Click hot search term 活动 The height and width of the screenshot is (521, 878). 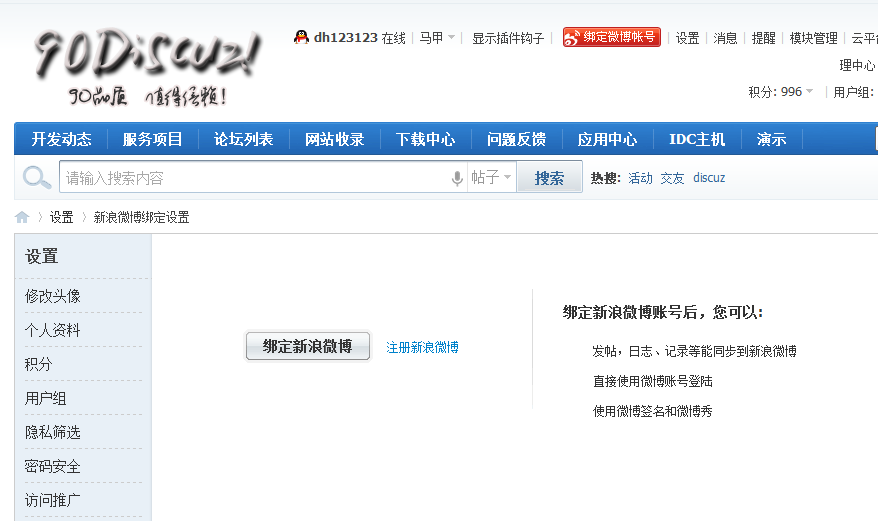tap(640, 178)
